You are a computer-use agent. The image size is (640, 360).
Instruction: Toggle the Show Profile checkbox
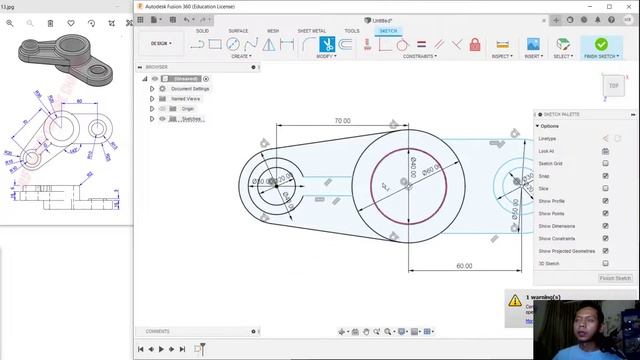tap(606, 201)
